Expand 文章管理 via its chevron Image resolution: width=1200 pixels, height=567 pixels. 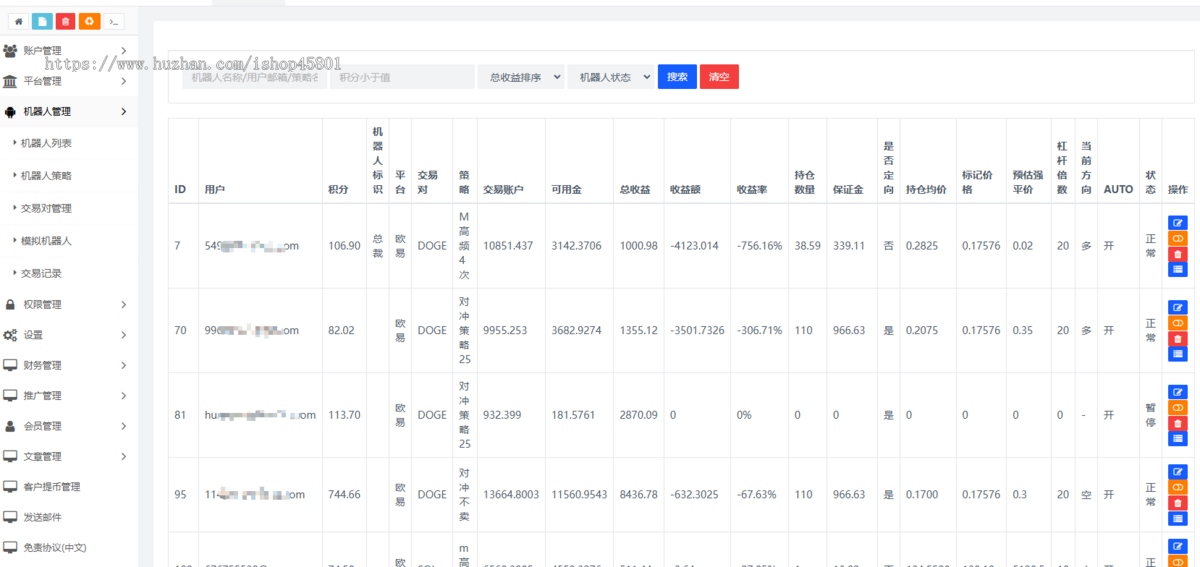[x=123, y=456]
